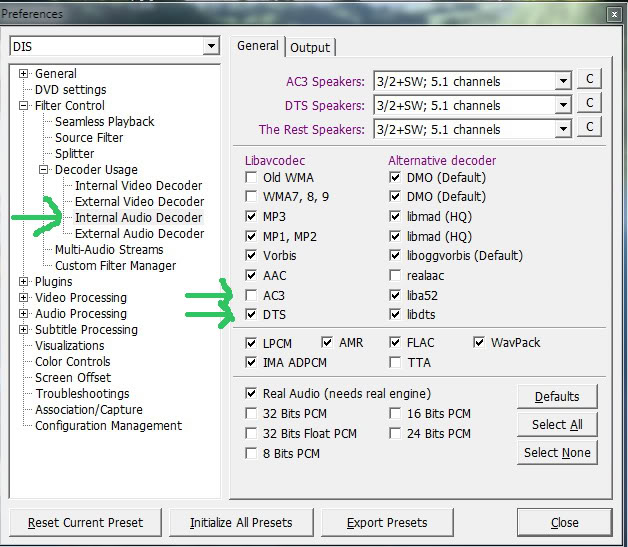Open the DIS preset dropdown
The width and height of the screenshot is (628, 547).
coord(209,46)
